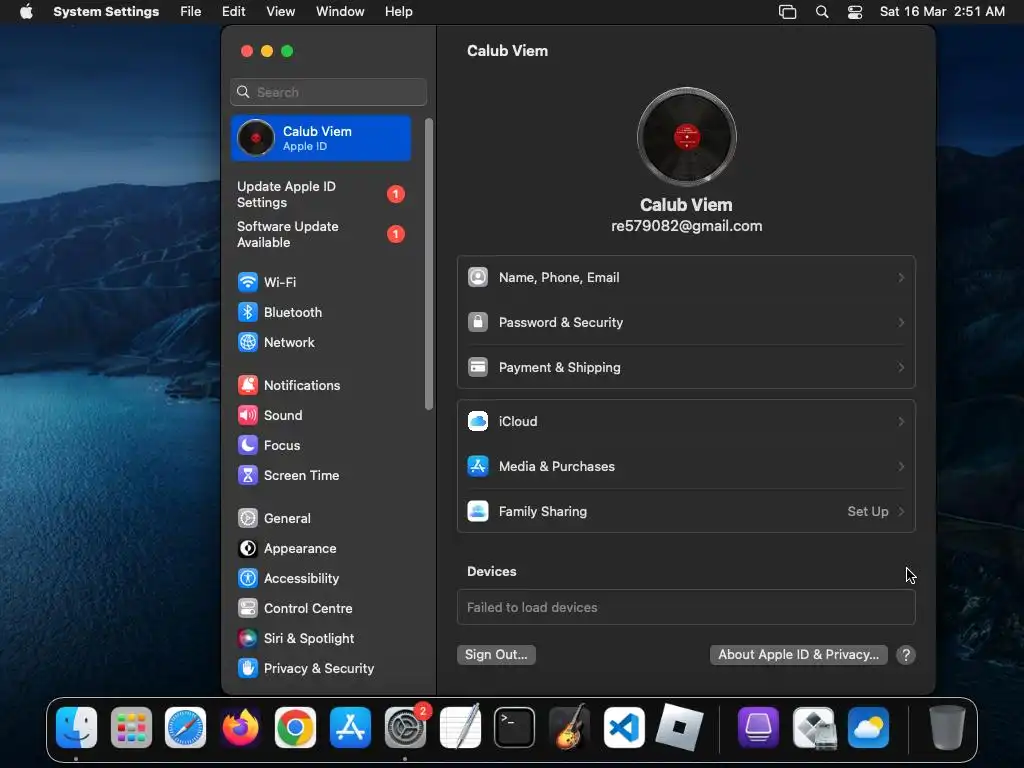Open the Help menu
Viewport: 1024px width, 768px height.
pos(398,12)
